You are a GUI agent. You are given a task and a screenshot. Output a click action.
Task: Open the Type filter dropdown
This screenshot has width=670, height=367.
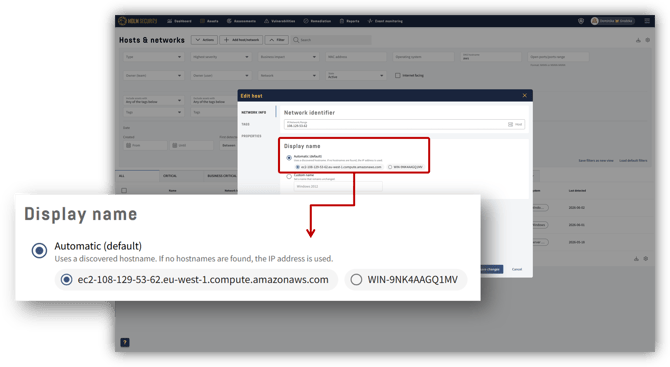tap(153, 57)
